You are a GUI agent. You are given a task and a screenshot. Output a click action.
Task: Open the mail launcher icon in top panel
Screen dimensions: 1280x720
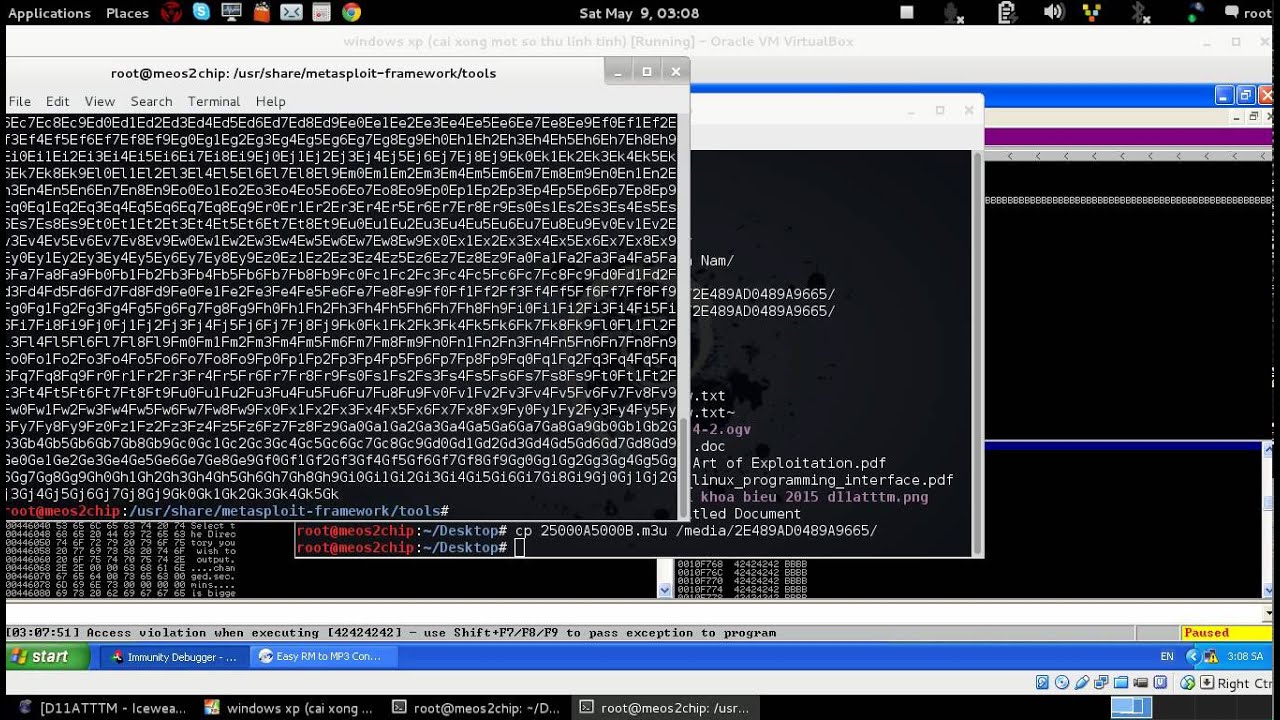[291, 13]
